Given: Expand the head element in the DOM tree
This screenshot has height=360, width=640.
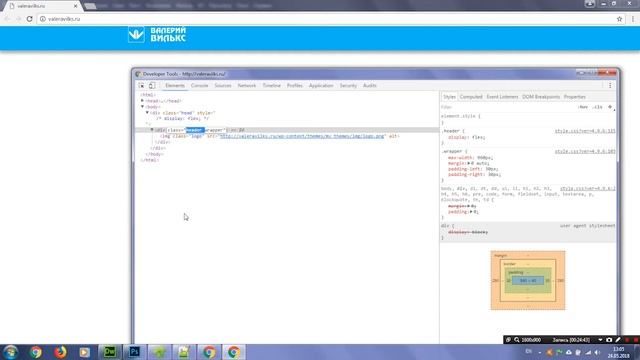Looking at the screenshot, I should tap(142, 100).
